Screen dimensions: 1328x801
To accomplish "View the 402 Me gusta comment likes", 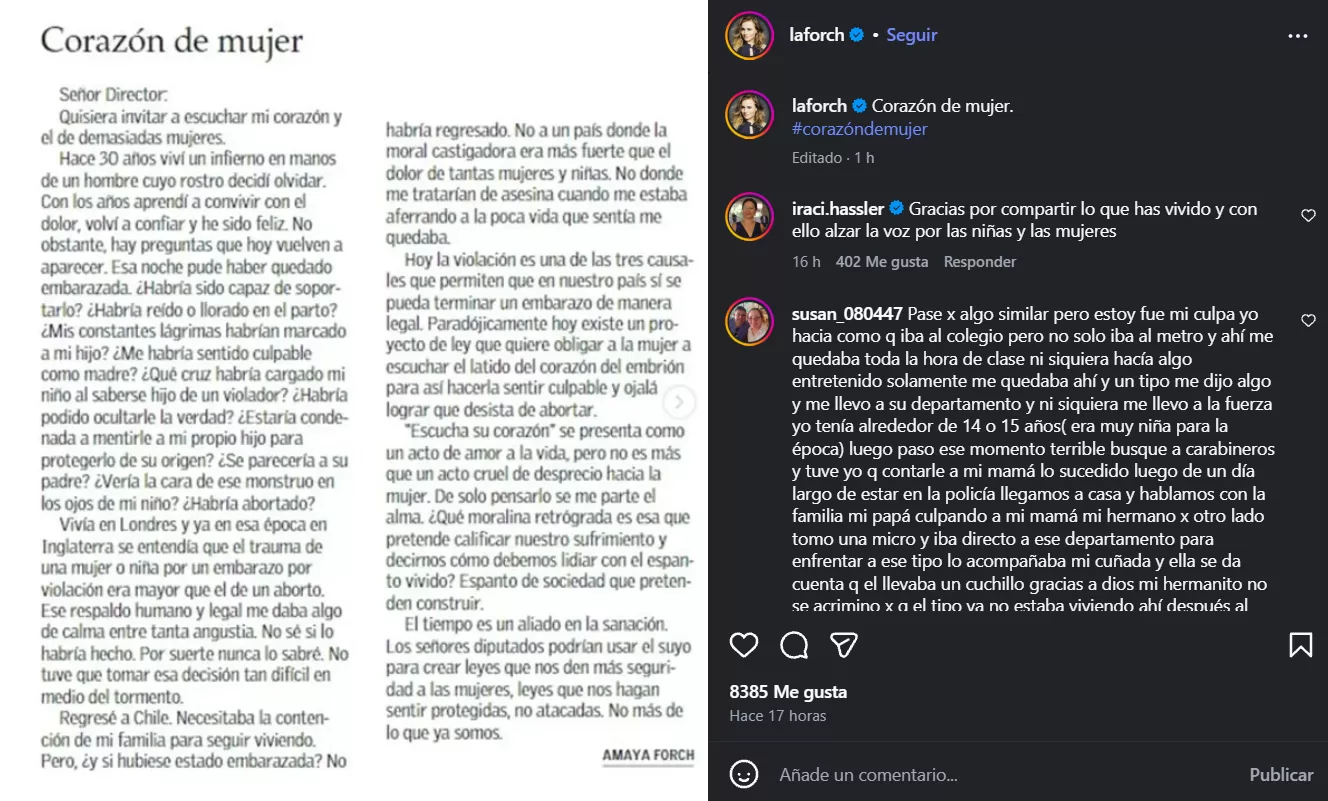I will 882,262.
